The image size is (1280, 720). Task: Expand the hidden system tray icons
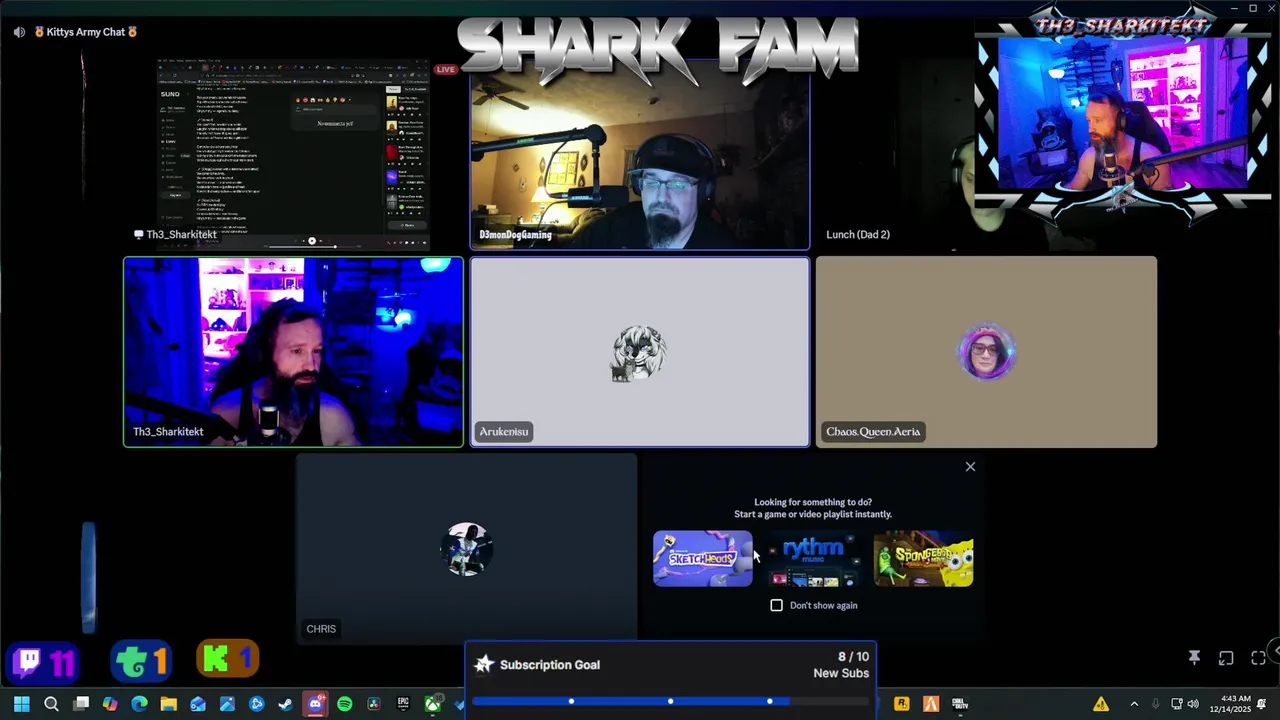[x=1134, y=704]
